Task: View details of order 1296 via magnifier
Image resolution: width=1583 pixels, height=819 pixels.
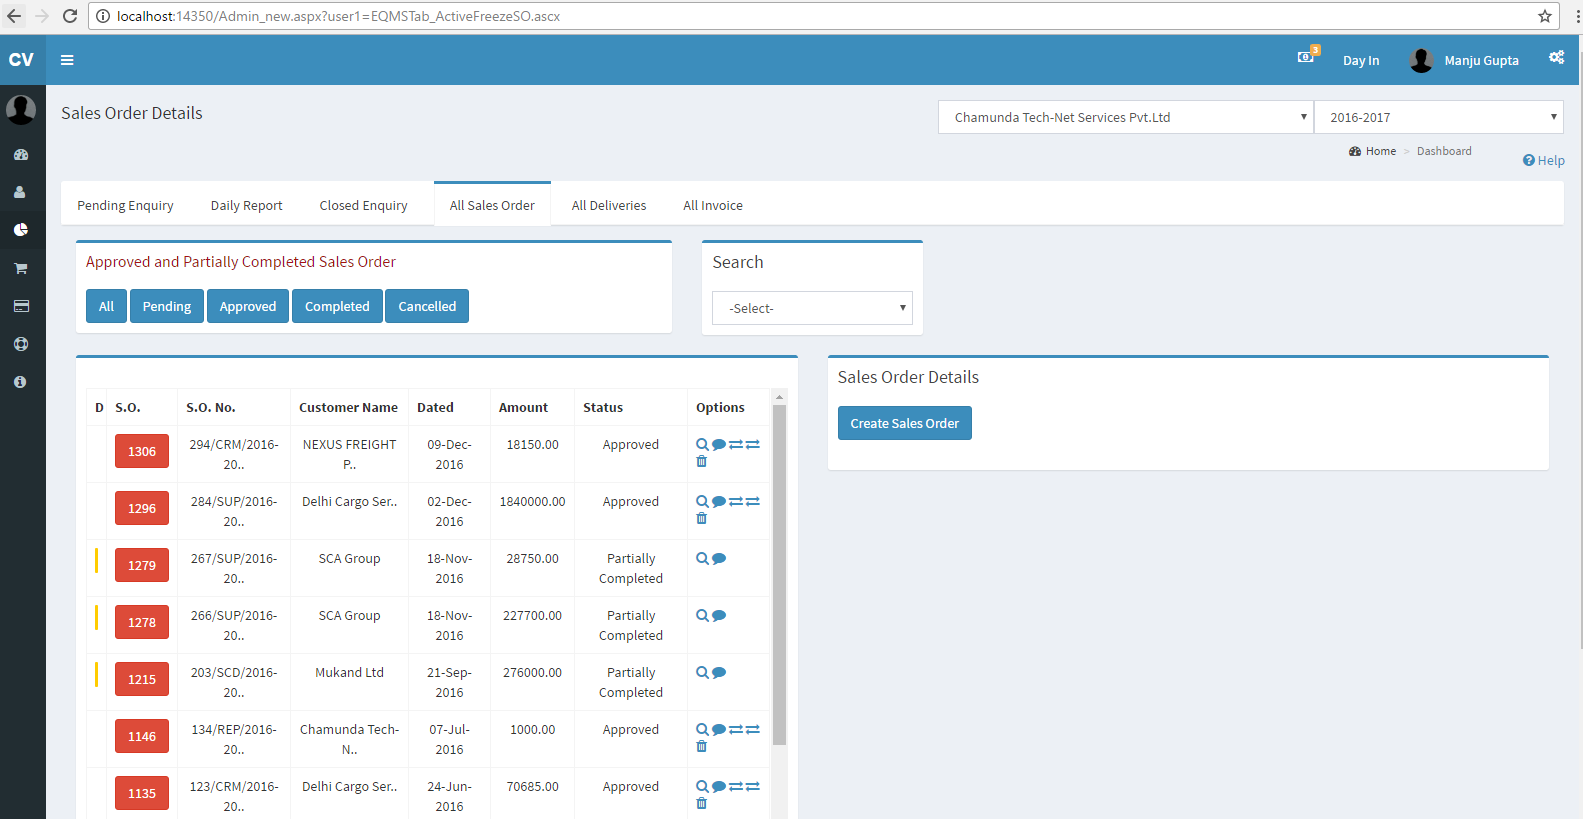Action: click(702, 501)
